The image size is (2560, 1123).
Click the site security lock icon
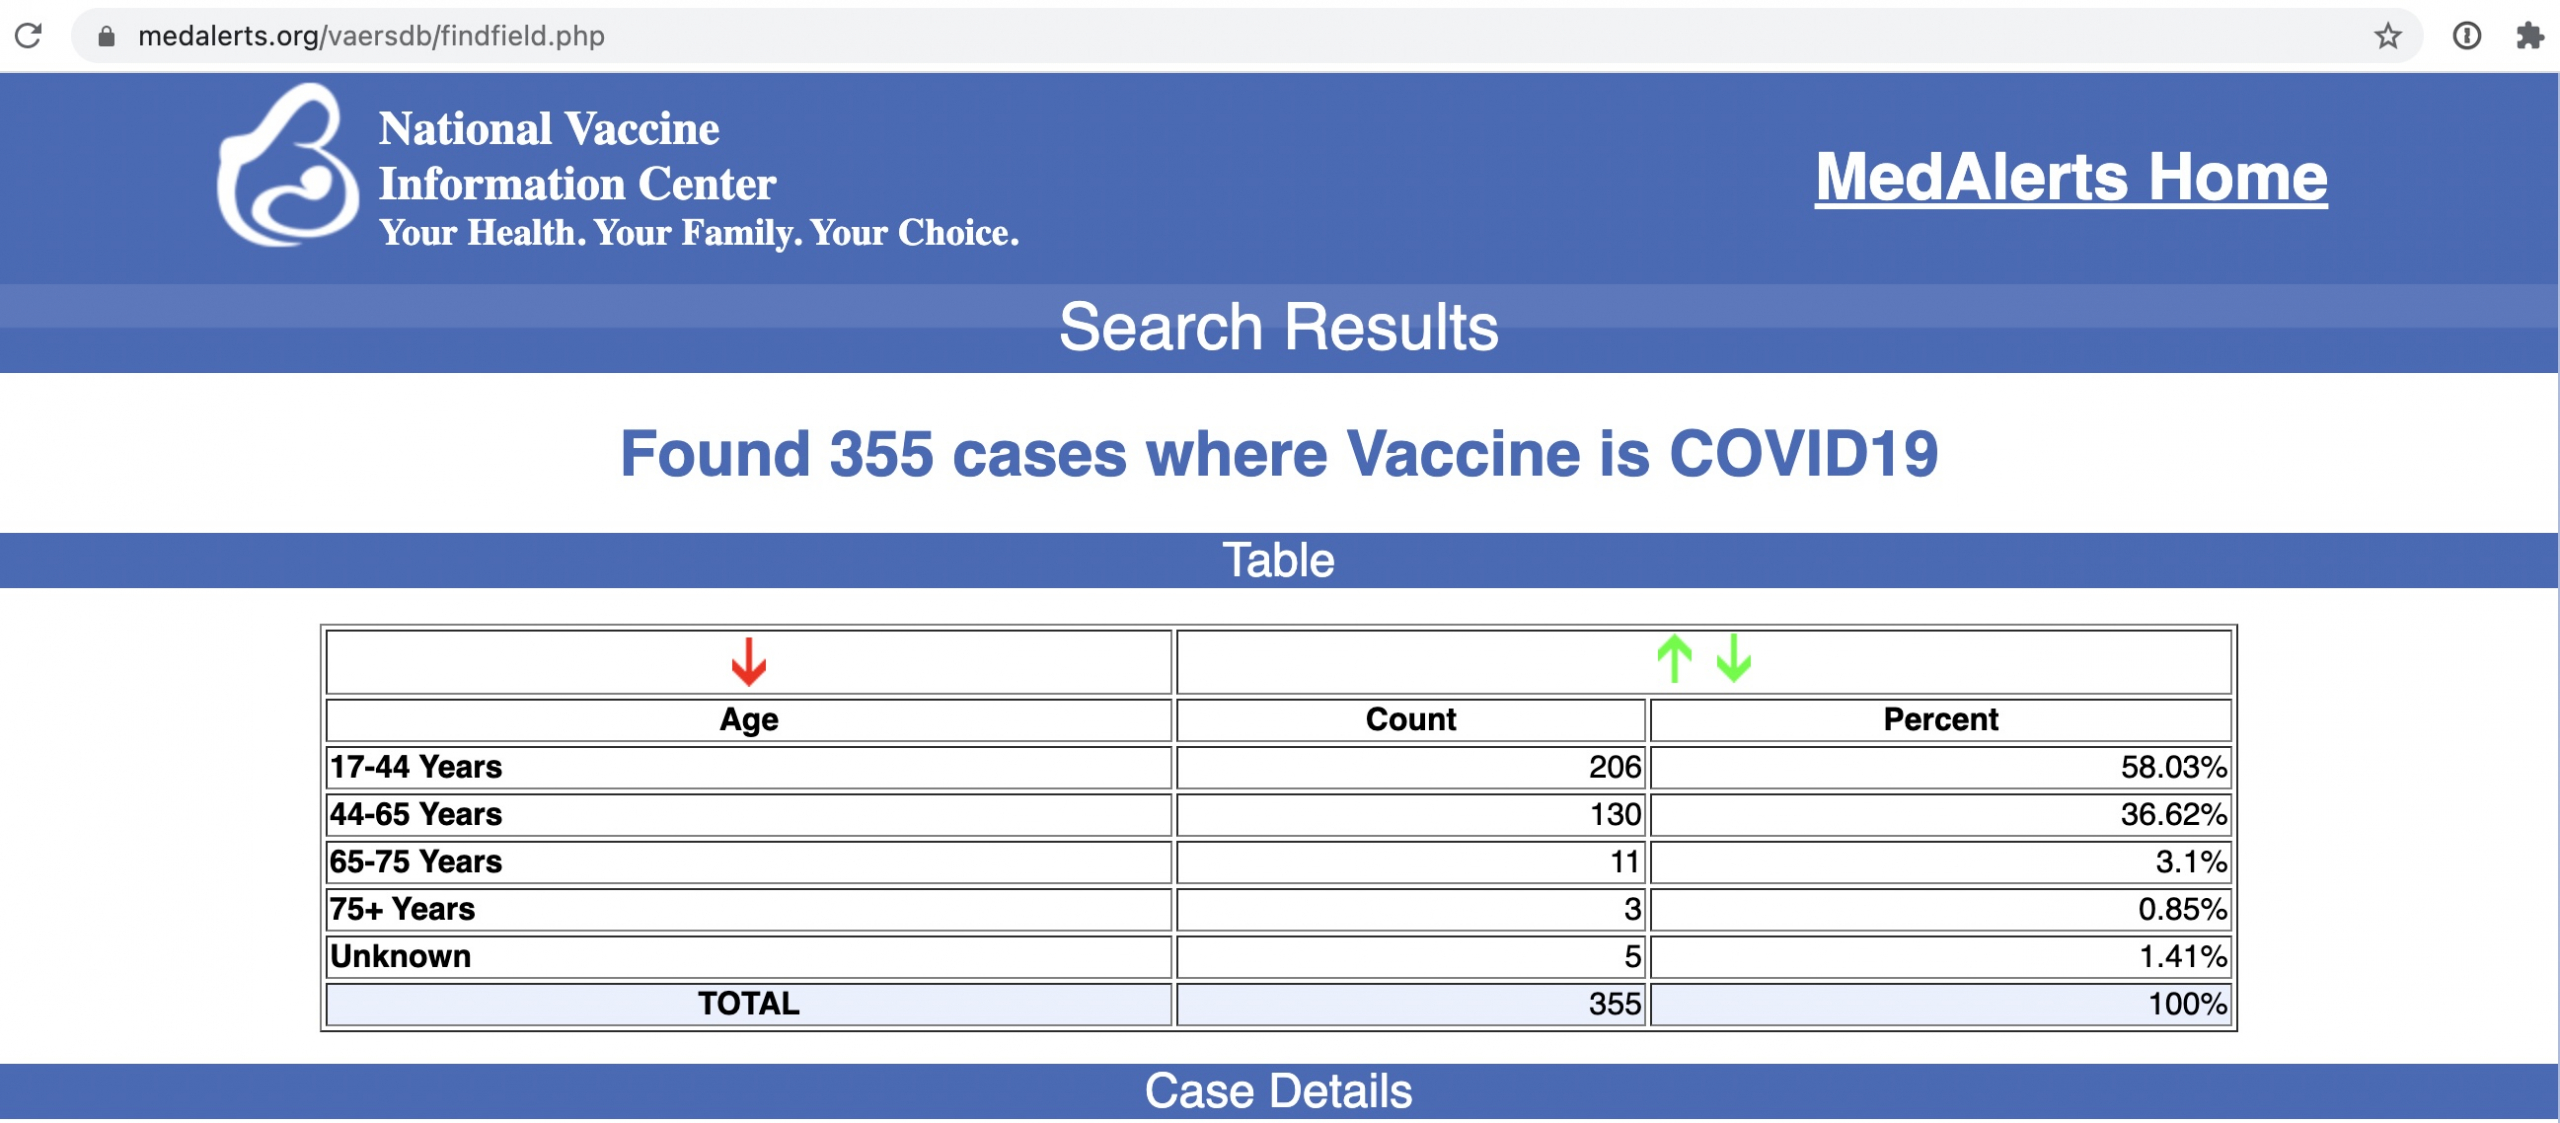(x=105, y=37)
